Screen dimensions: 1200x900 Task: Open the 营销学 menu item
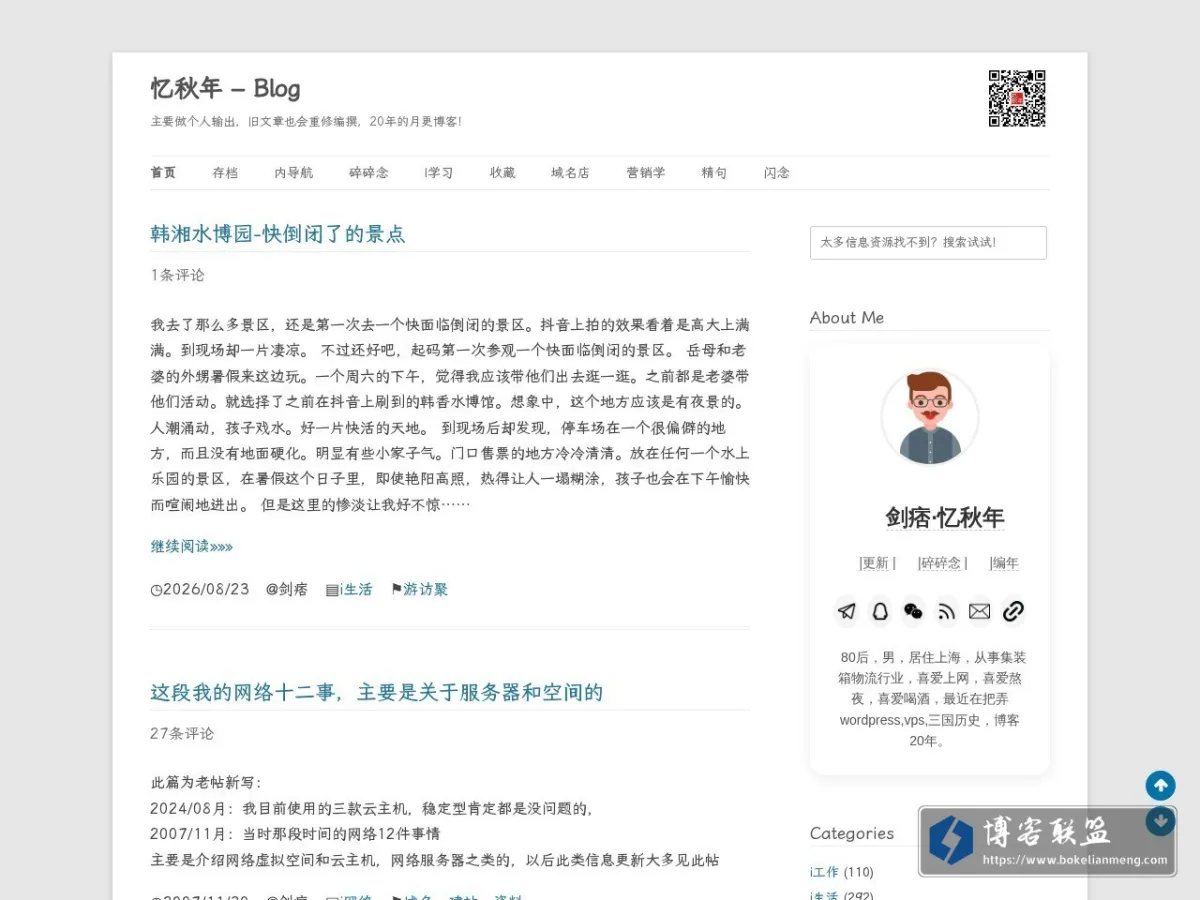pyautogui.click(x=646, y=172)
